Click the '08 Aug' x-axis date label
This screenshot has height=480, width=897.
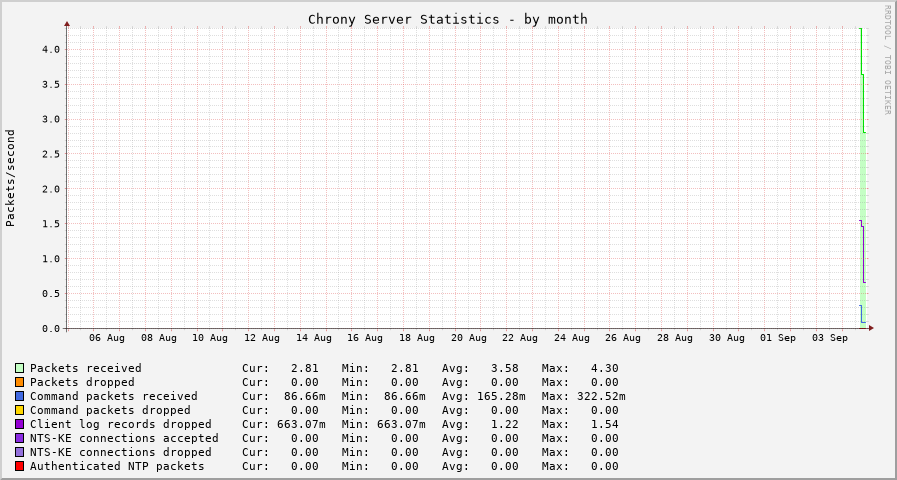158,338
